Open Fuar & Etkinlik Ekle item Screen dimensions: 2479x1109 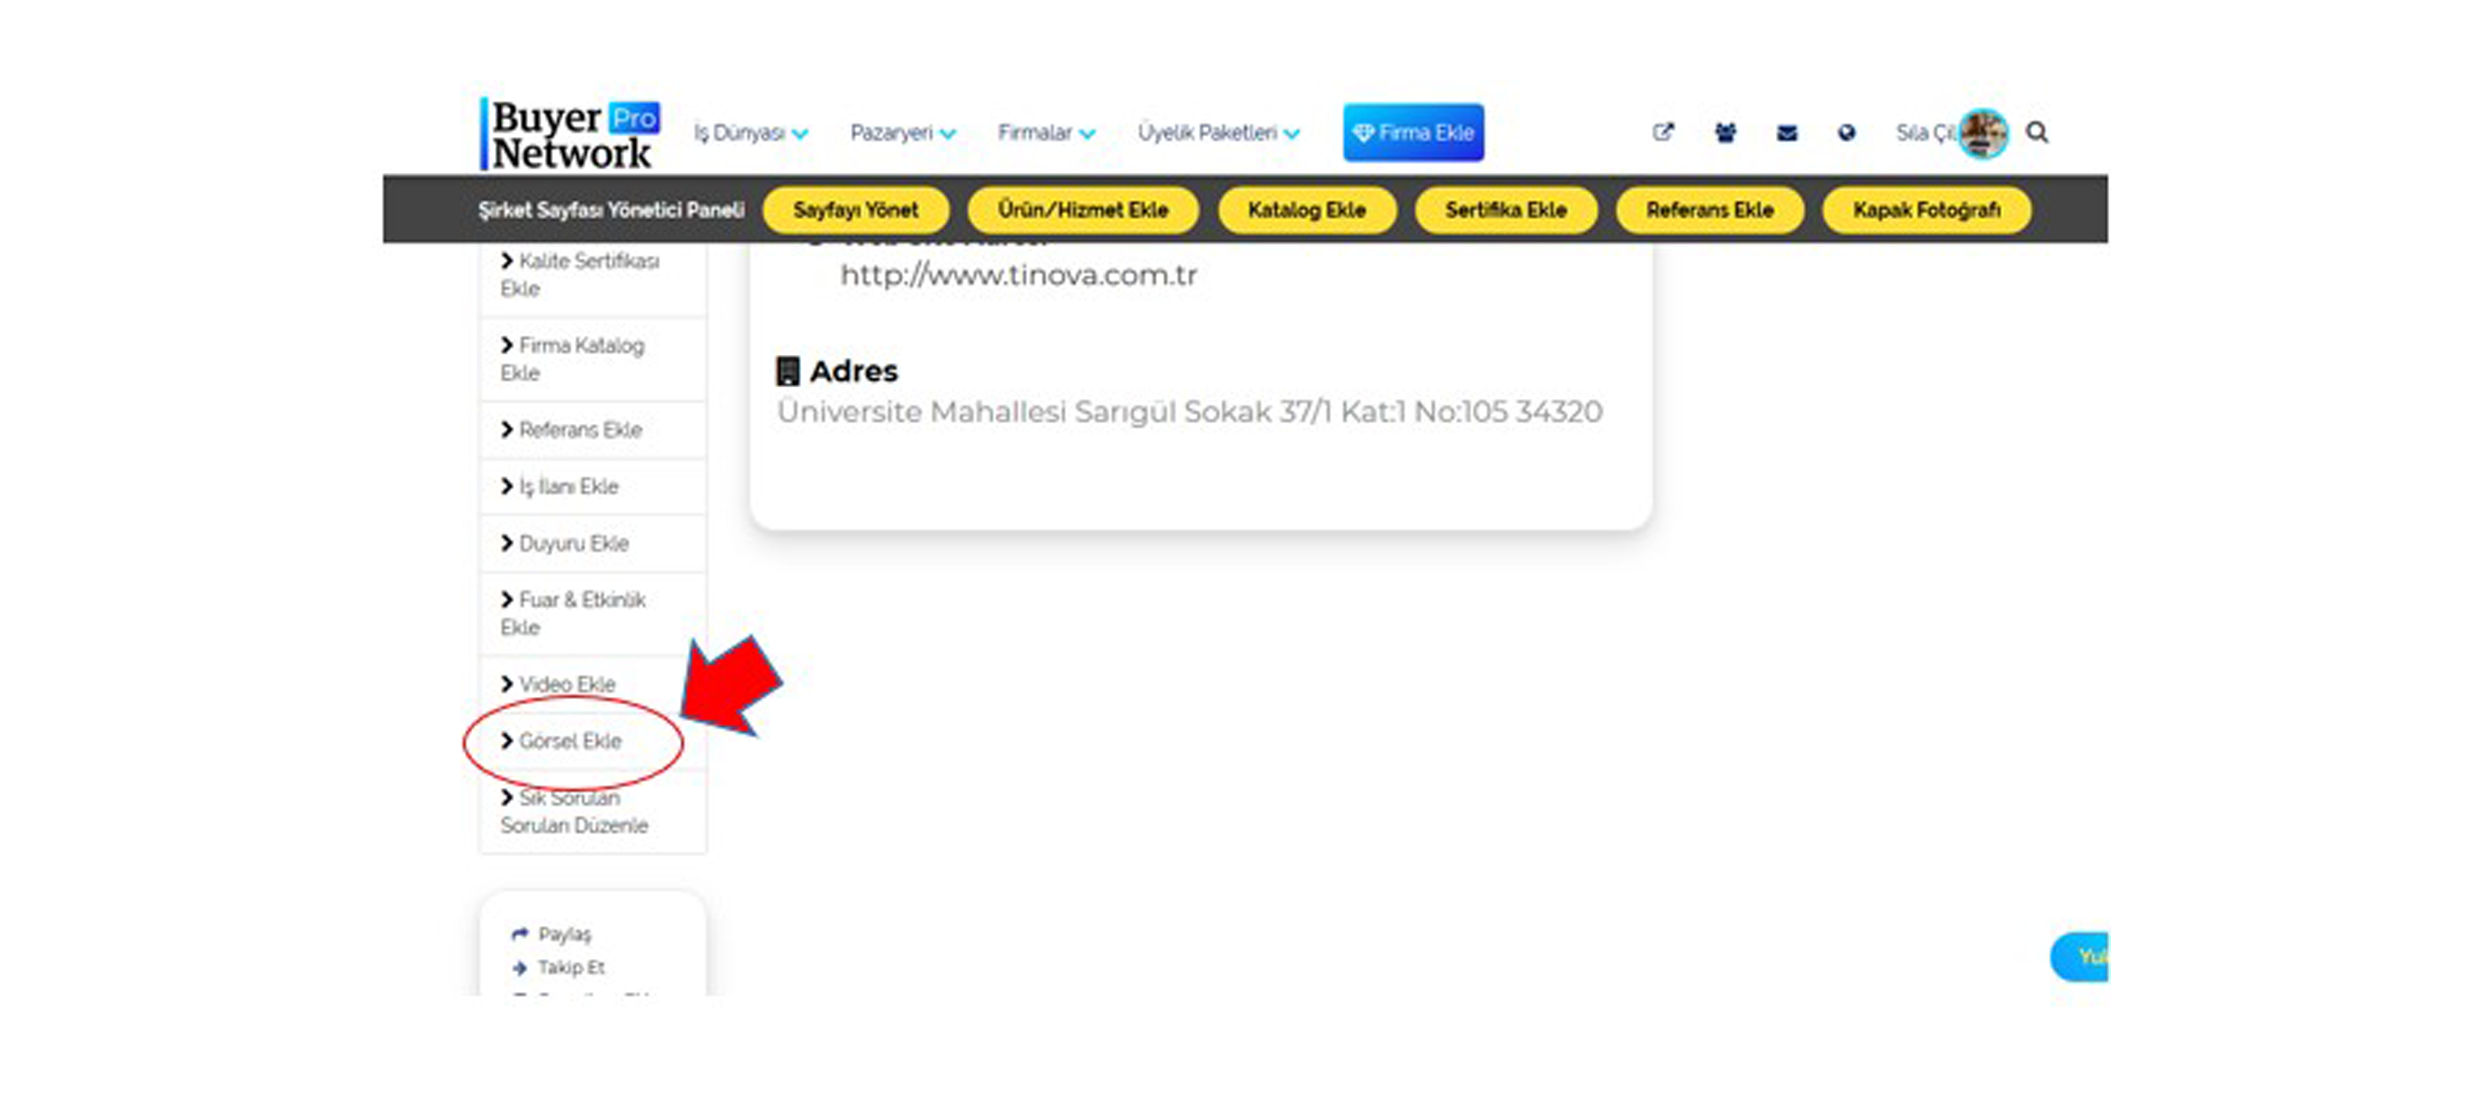point(593,614)
